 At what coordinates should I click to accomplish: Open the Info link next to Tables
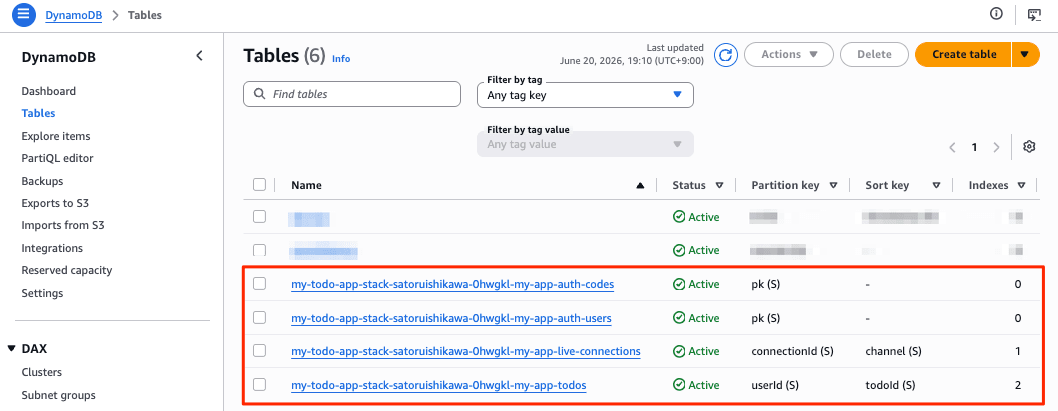341,59
